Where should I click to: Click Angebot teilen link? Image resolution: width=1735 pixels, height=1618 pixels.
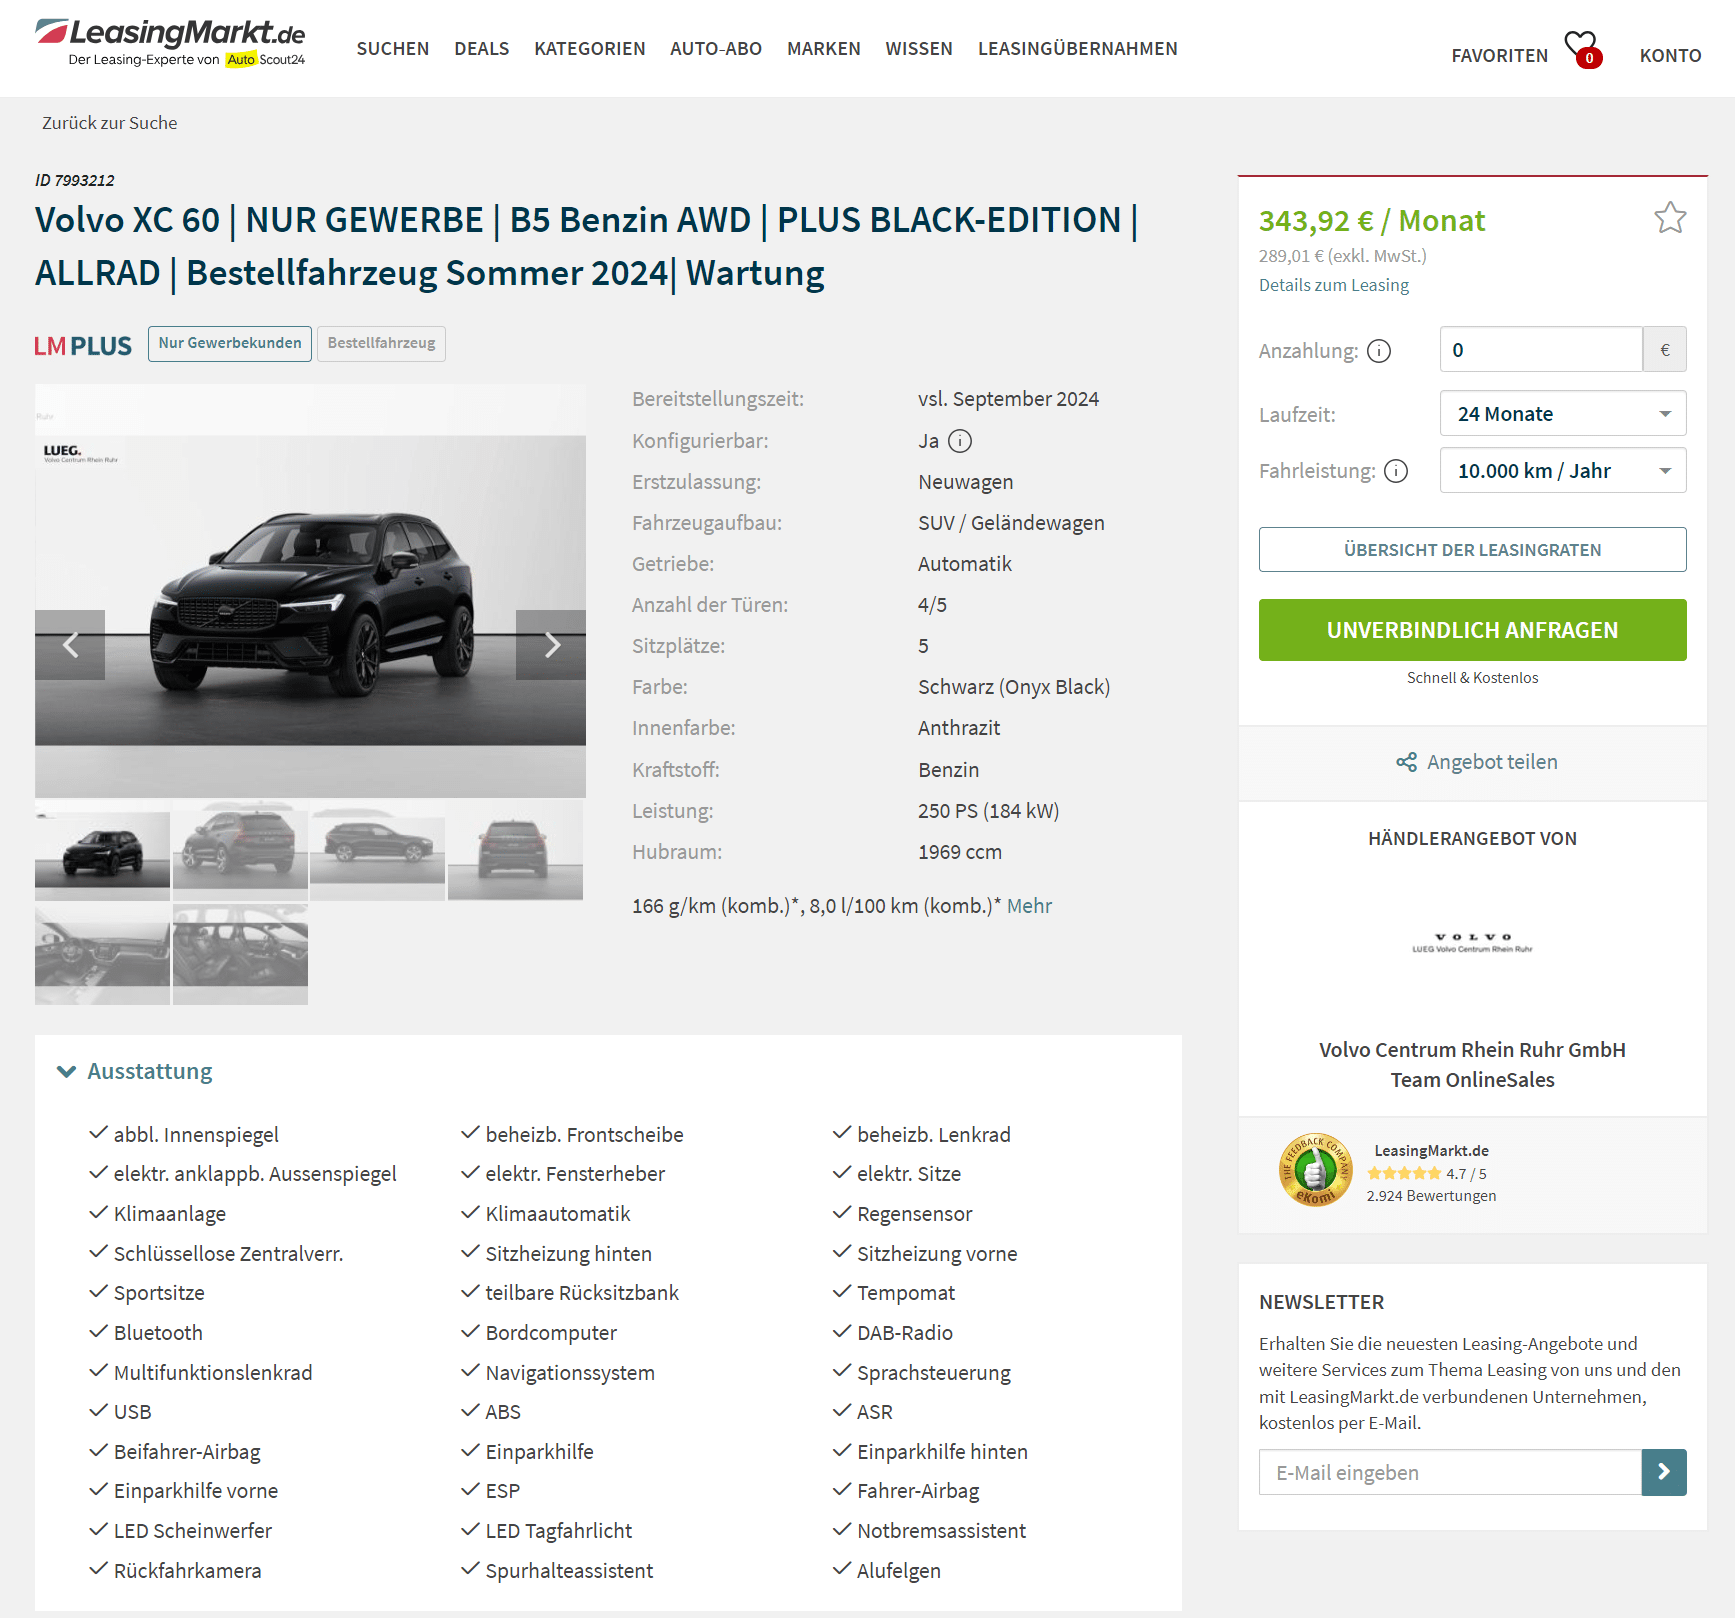[x=1492, y=762]
